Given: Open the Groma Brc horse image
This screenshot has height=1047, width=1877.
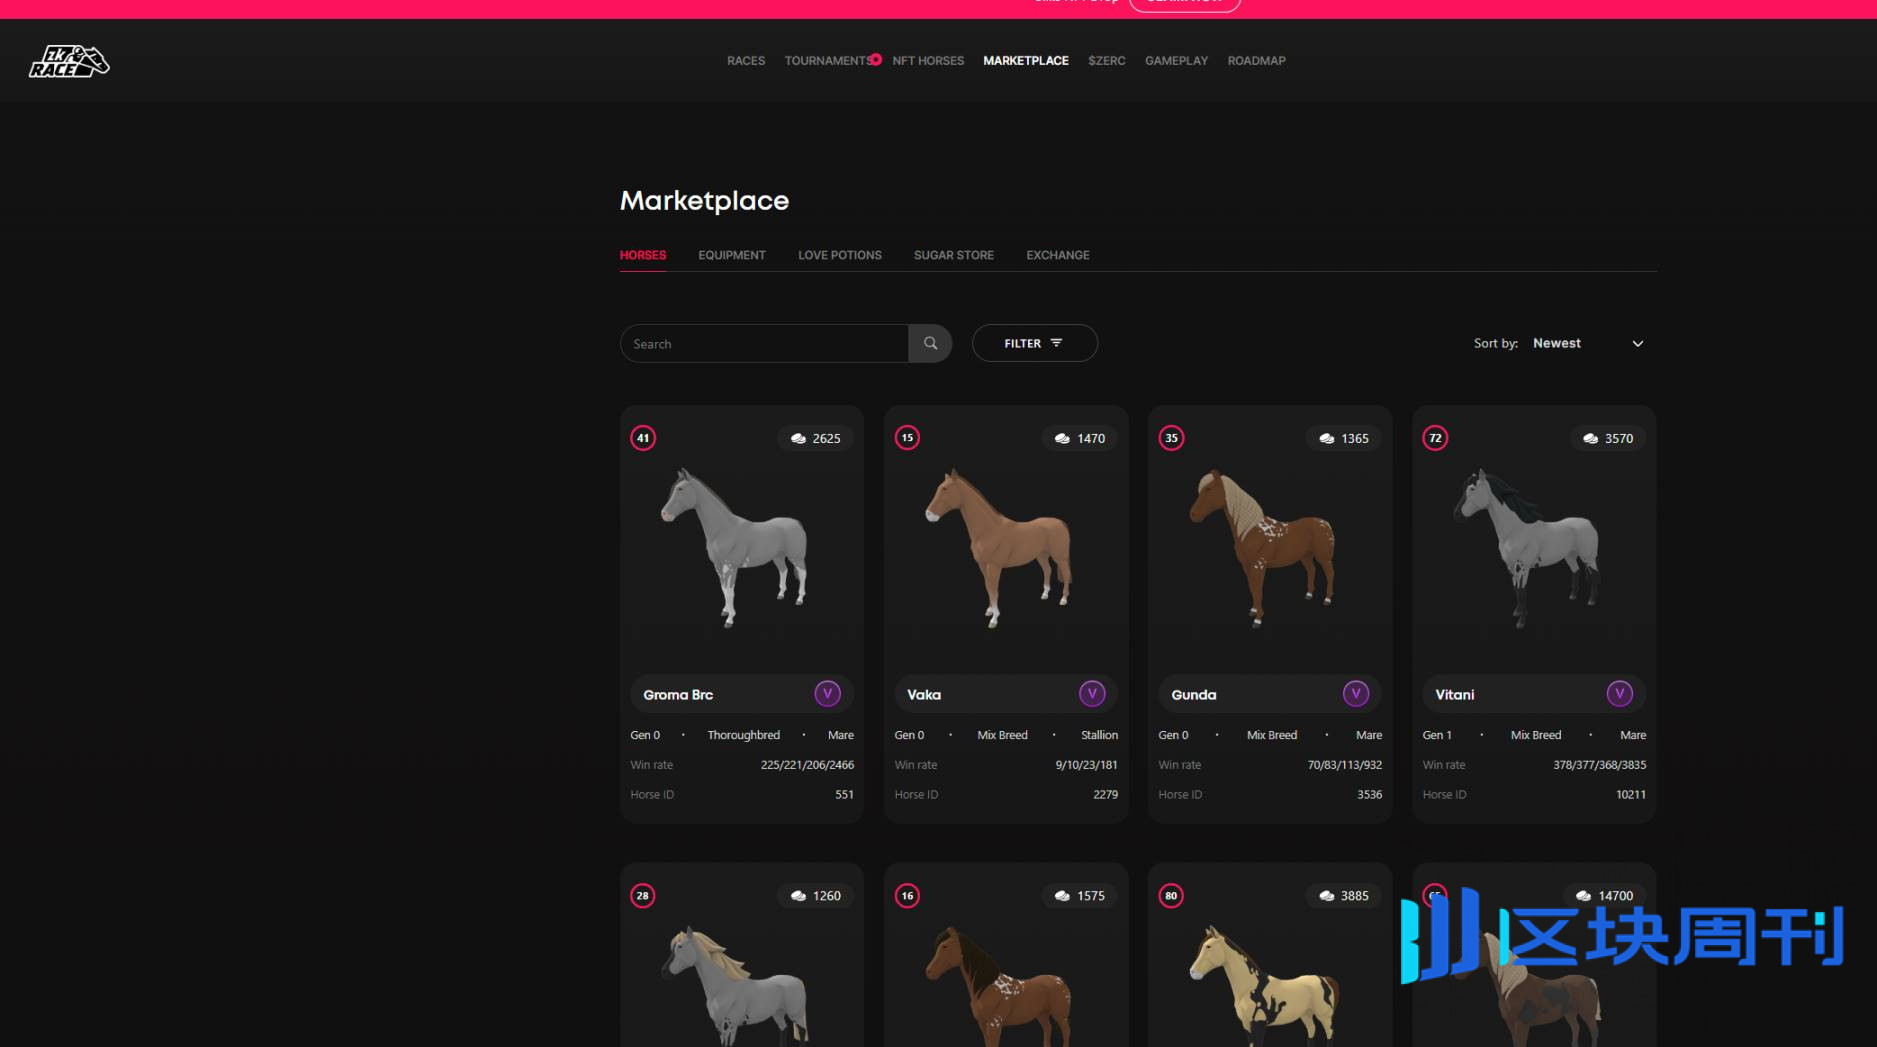Looking at the screenshot, I should (x=734, y=548).
